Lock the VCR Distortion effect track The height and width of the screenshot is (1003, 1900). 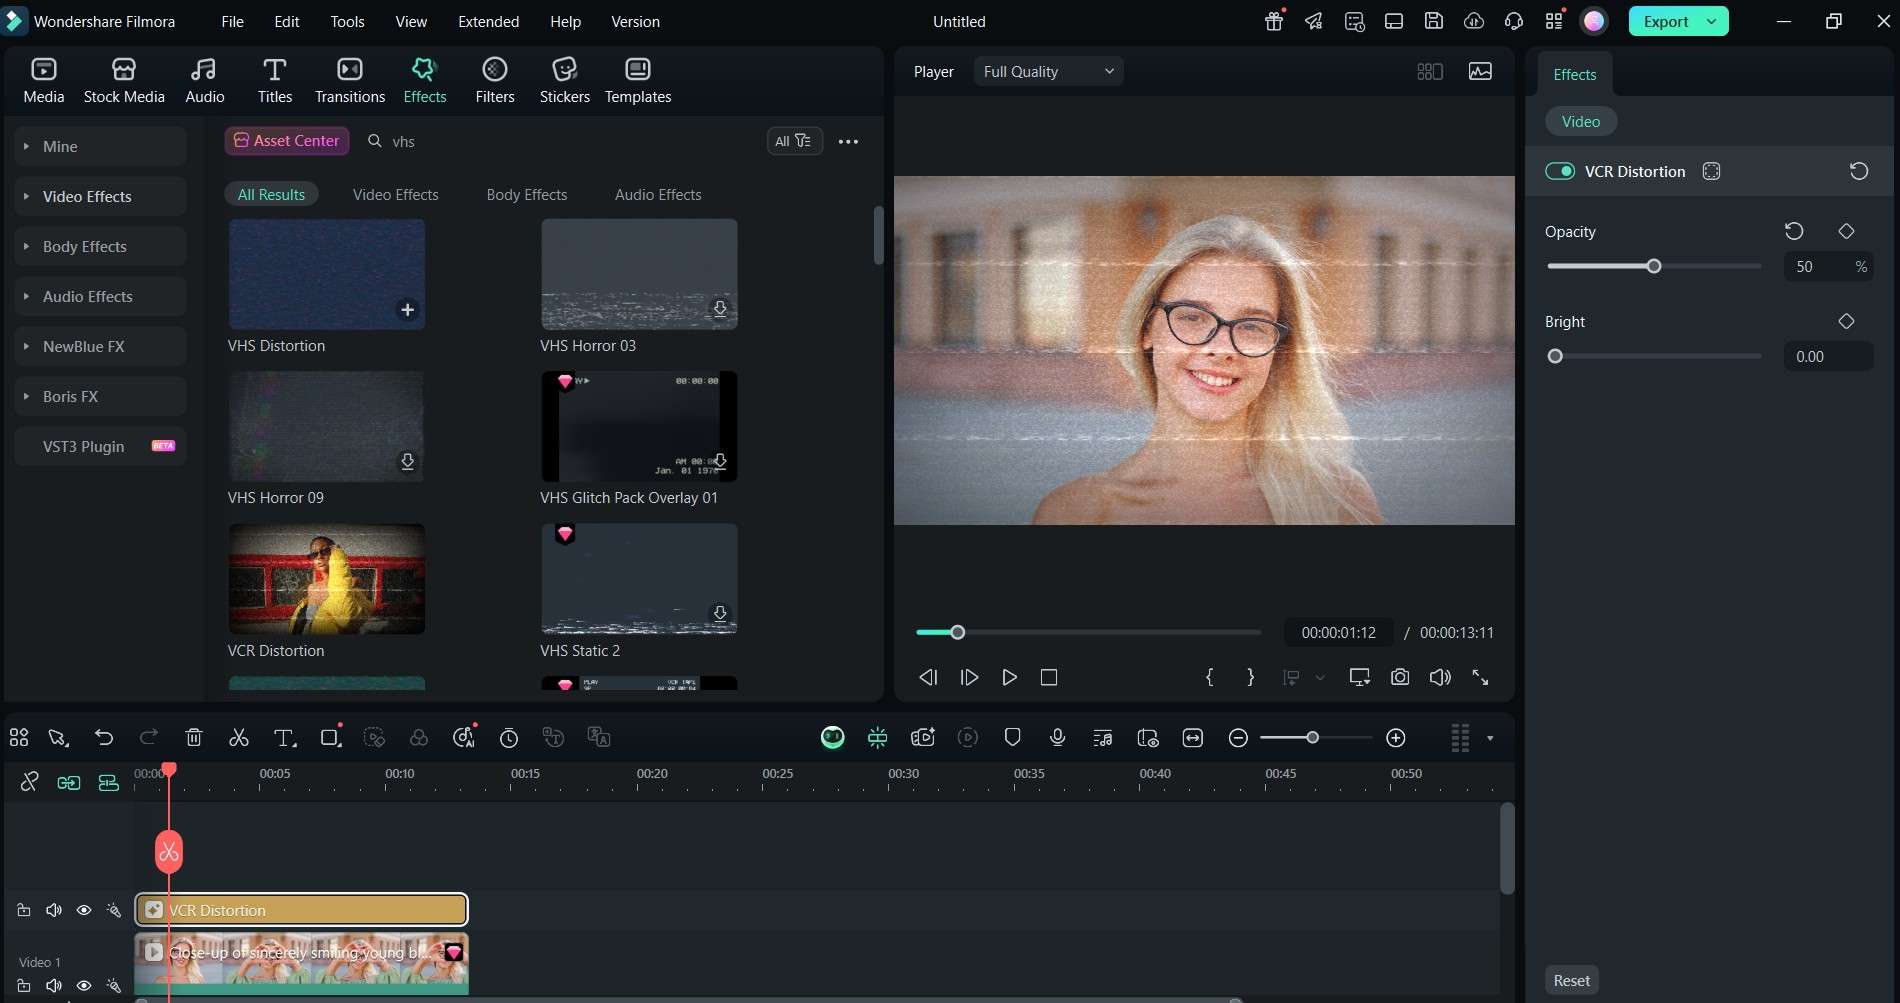(23, 910)
